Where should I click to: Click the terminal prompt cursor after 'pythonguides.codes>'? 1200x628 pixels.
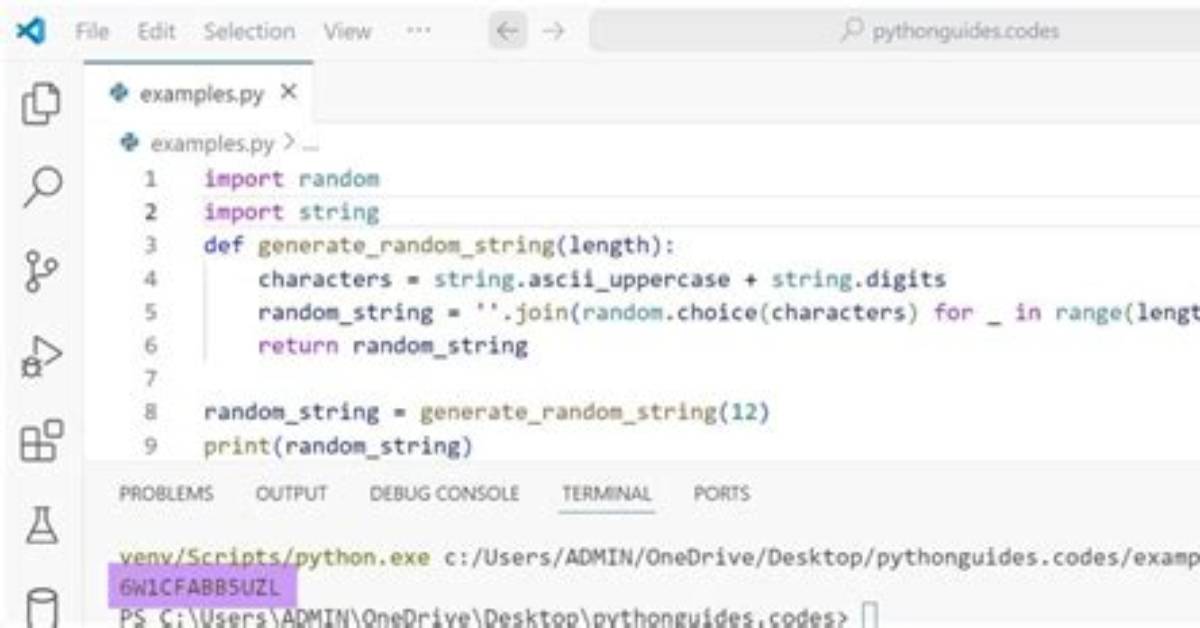pyautogui.click(x=868, y=617)
